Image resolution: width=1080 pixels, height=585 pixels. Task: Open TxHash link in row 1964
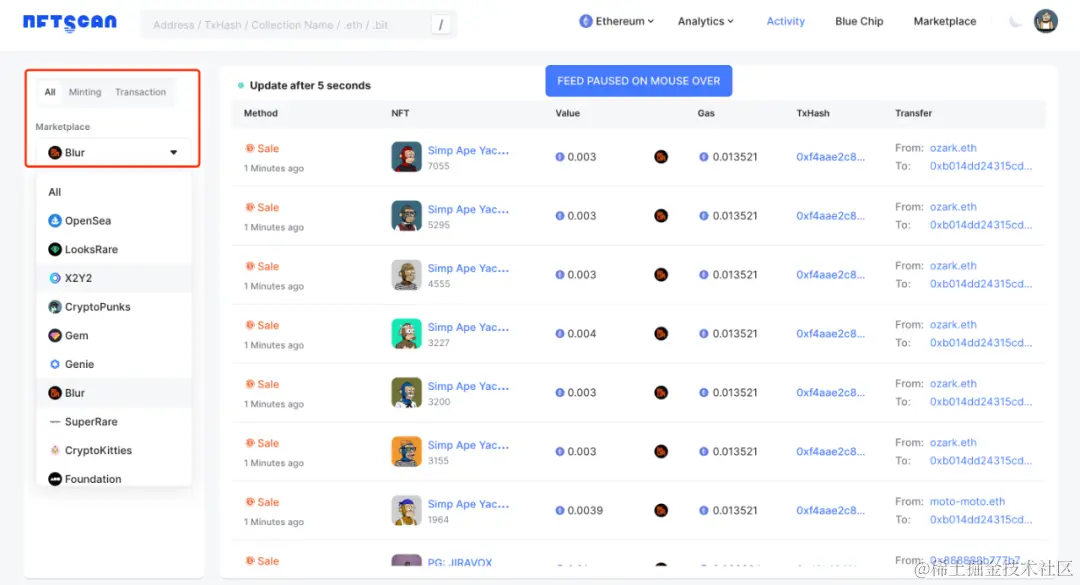pyautogui.click(x=830, y=511)
